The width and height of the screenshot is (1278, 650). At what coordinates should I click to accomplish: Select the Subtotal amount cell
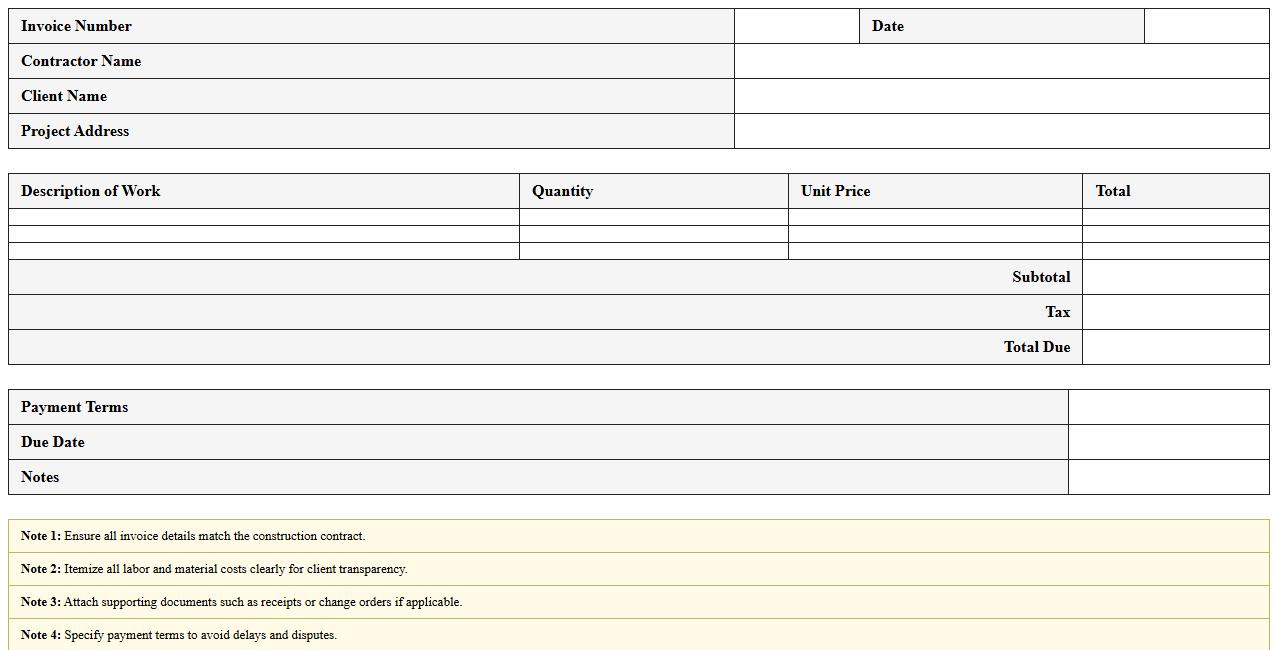1175,277
